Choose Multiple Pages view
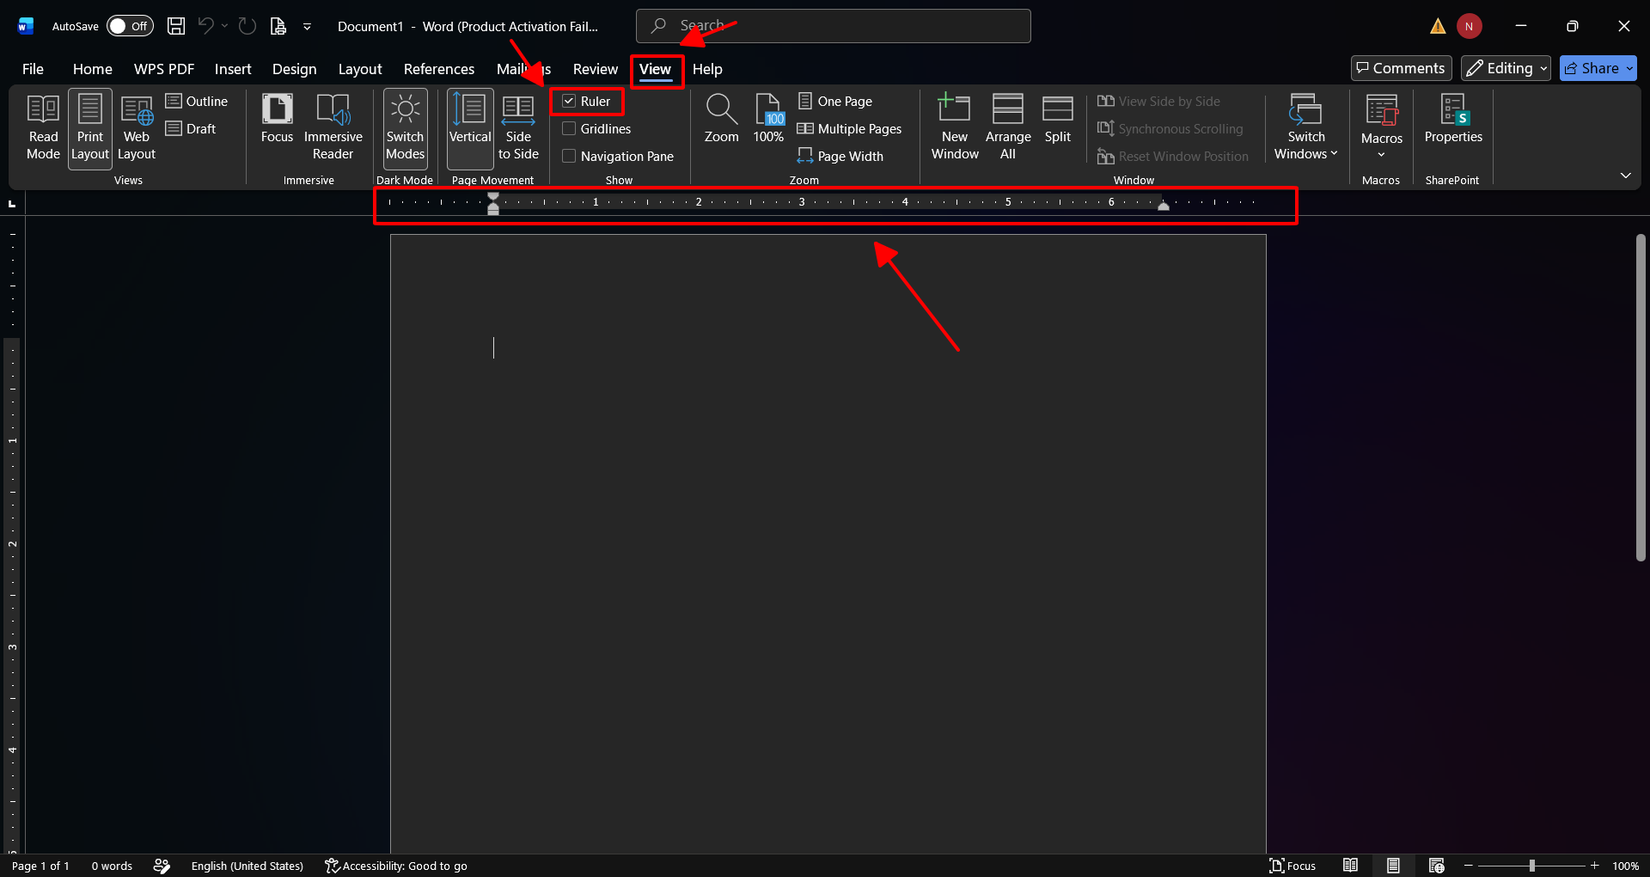Screen dimensions: 1650x877 click(x=849, y=129)
